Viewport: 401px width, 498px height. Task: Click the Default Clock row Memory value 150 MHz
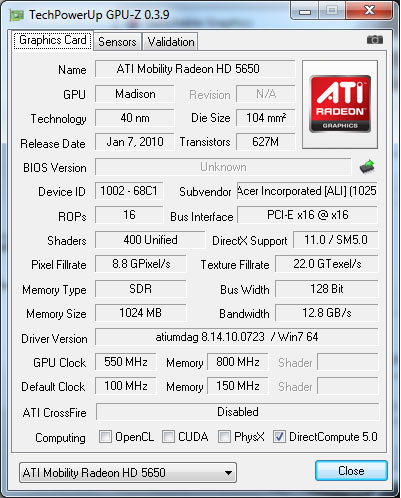pyautogui.click(x=238, y=386)
